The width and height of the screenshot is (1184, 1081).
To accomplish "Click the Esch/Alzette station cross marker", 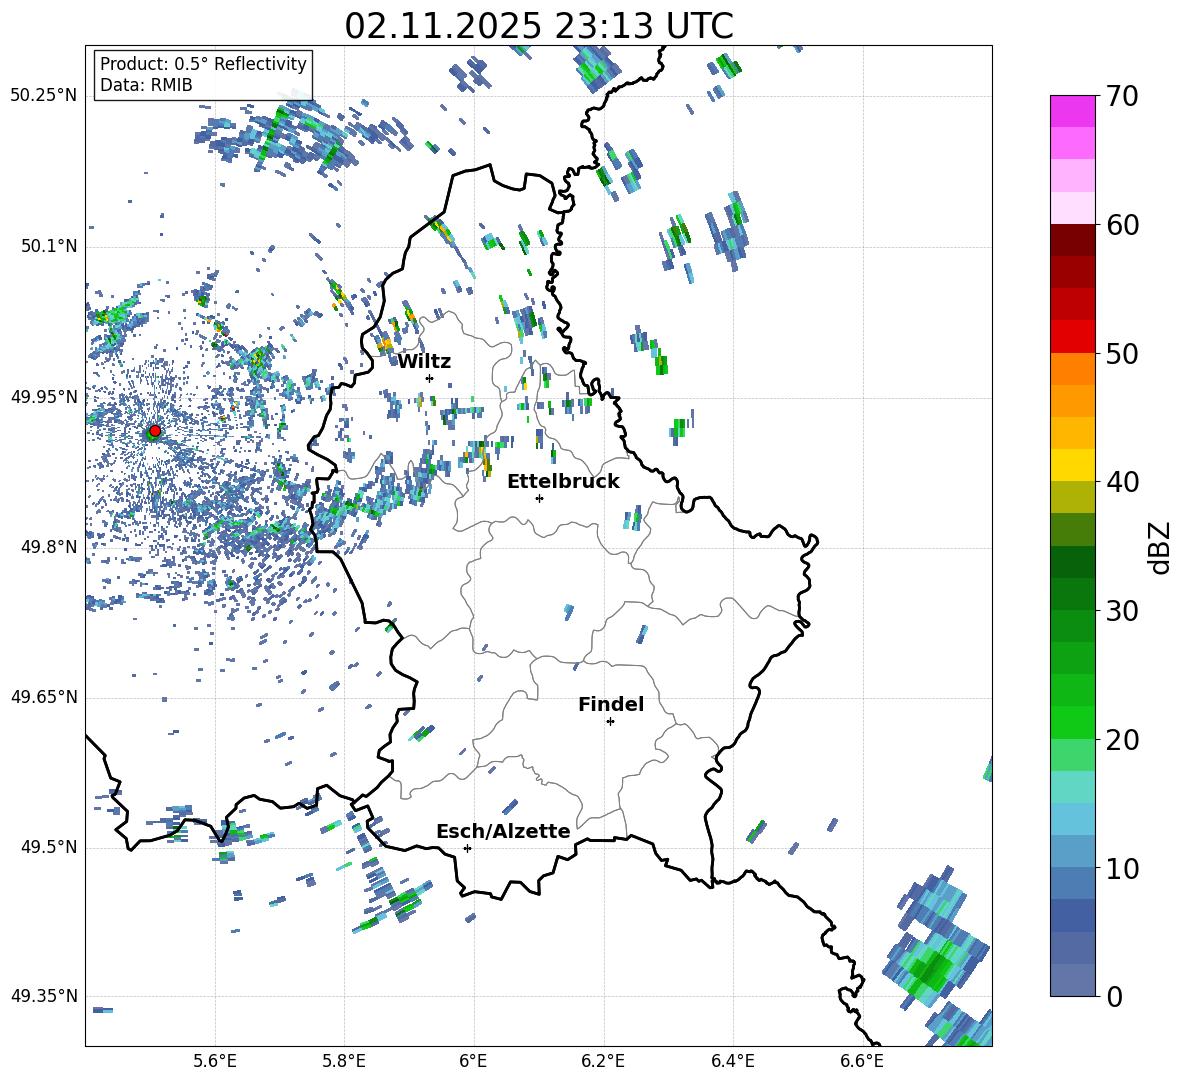I will point(467,848).
